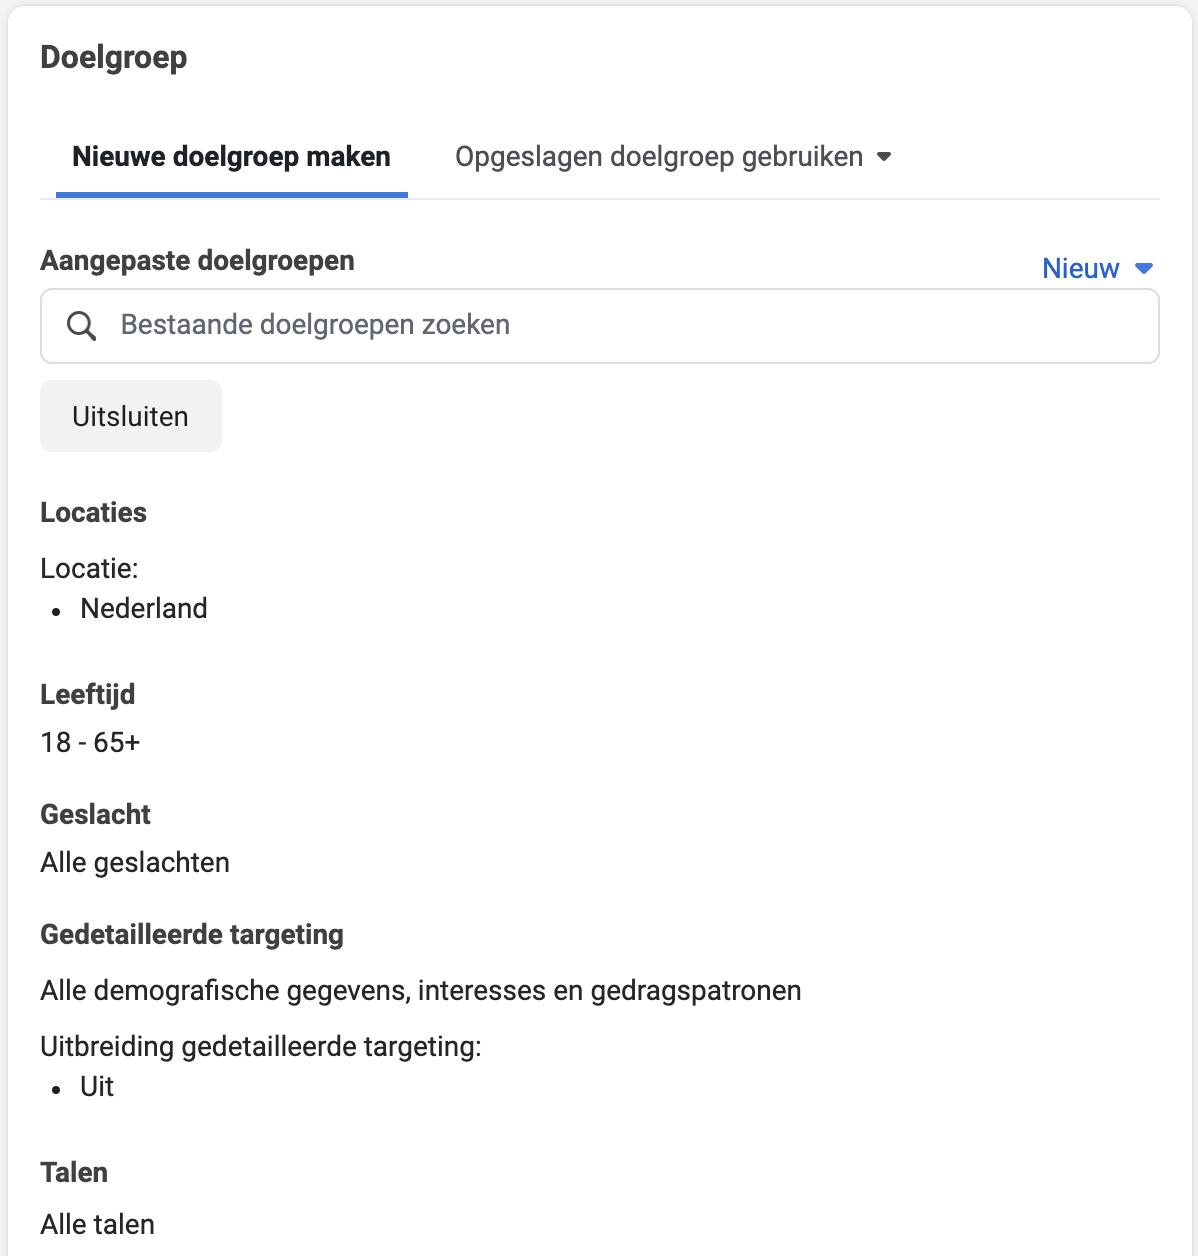Click Uitbreiding gedetailleerde targeting label
This screenshot has height=1256, width=1198.
[261, 1046]
